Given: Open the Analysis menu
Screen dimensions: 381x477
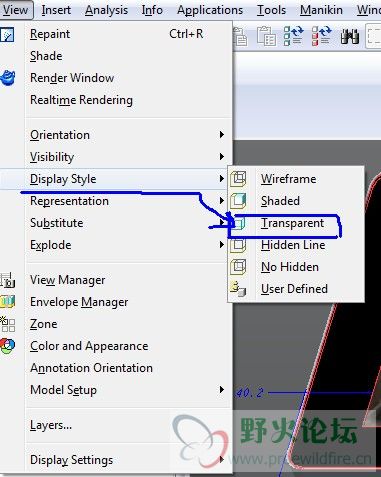Looking at the screenshot, I should click(x=106, y=10).
